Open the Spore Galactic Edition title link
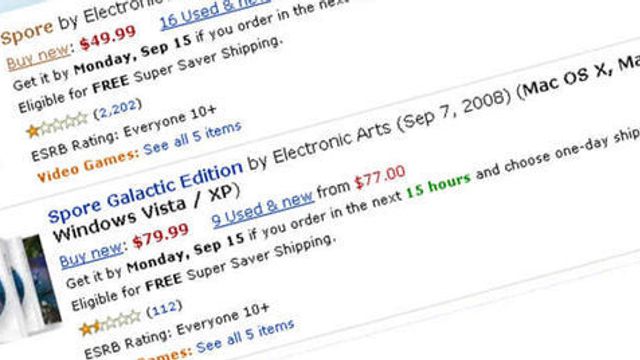The width and height of the screenshot is (640, 360). pos(145,192)
